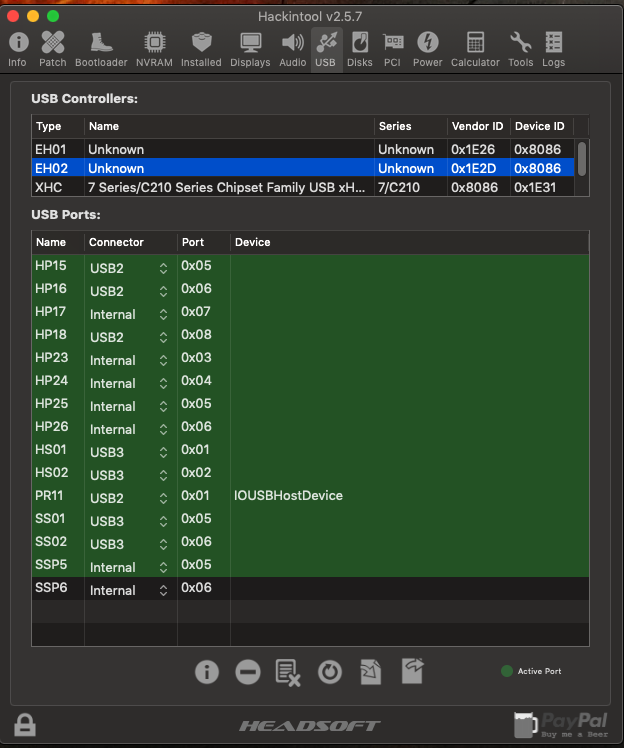Screen dimensions: 624x748
Task: Sort ports by Connector column header
Action: point(131,242)
